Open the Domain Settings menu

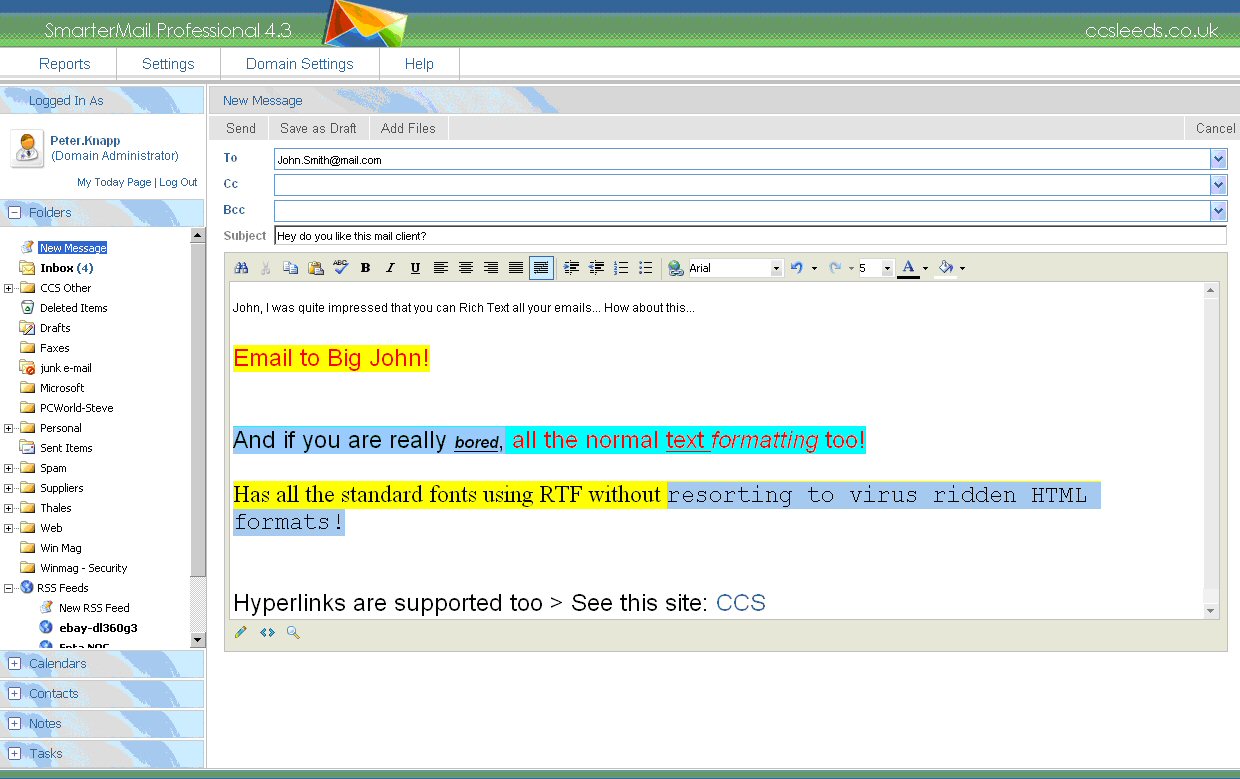tap(300, 64)
